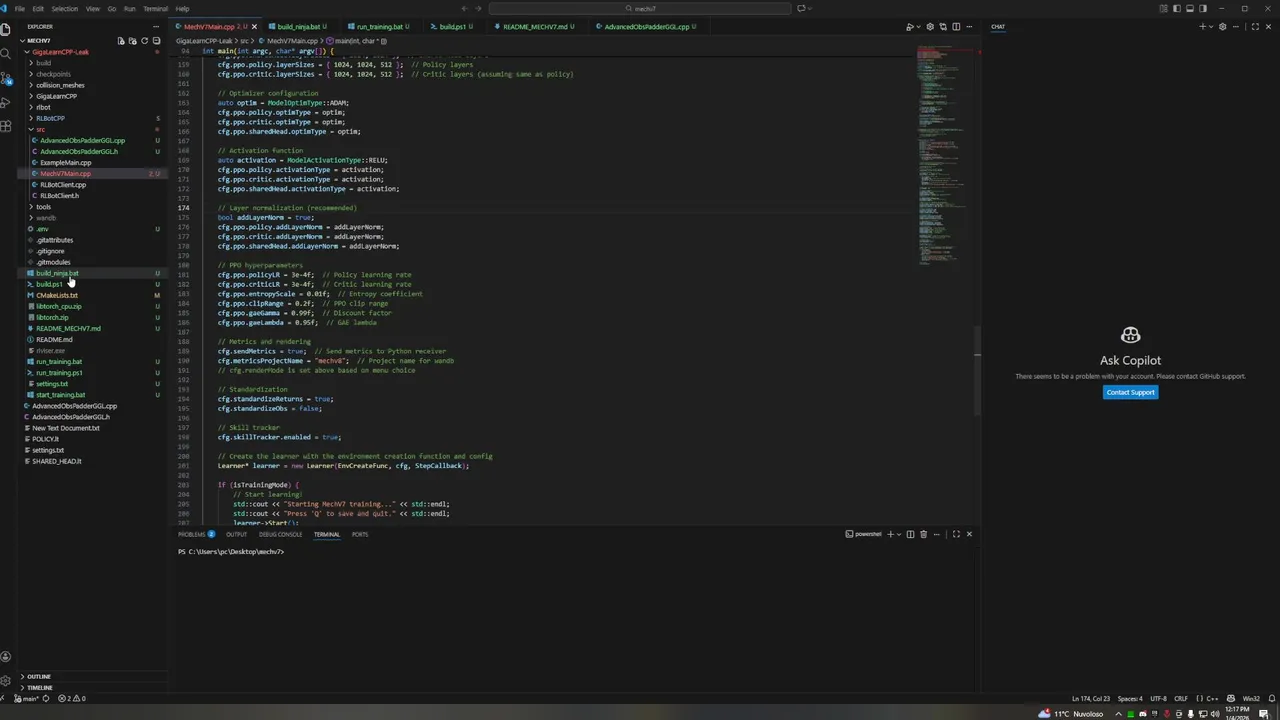
Task: Click the New Folder icon in the Explorer header
Action: click(x=133, y=41)
